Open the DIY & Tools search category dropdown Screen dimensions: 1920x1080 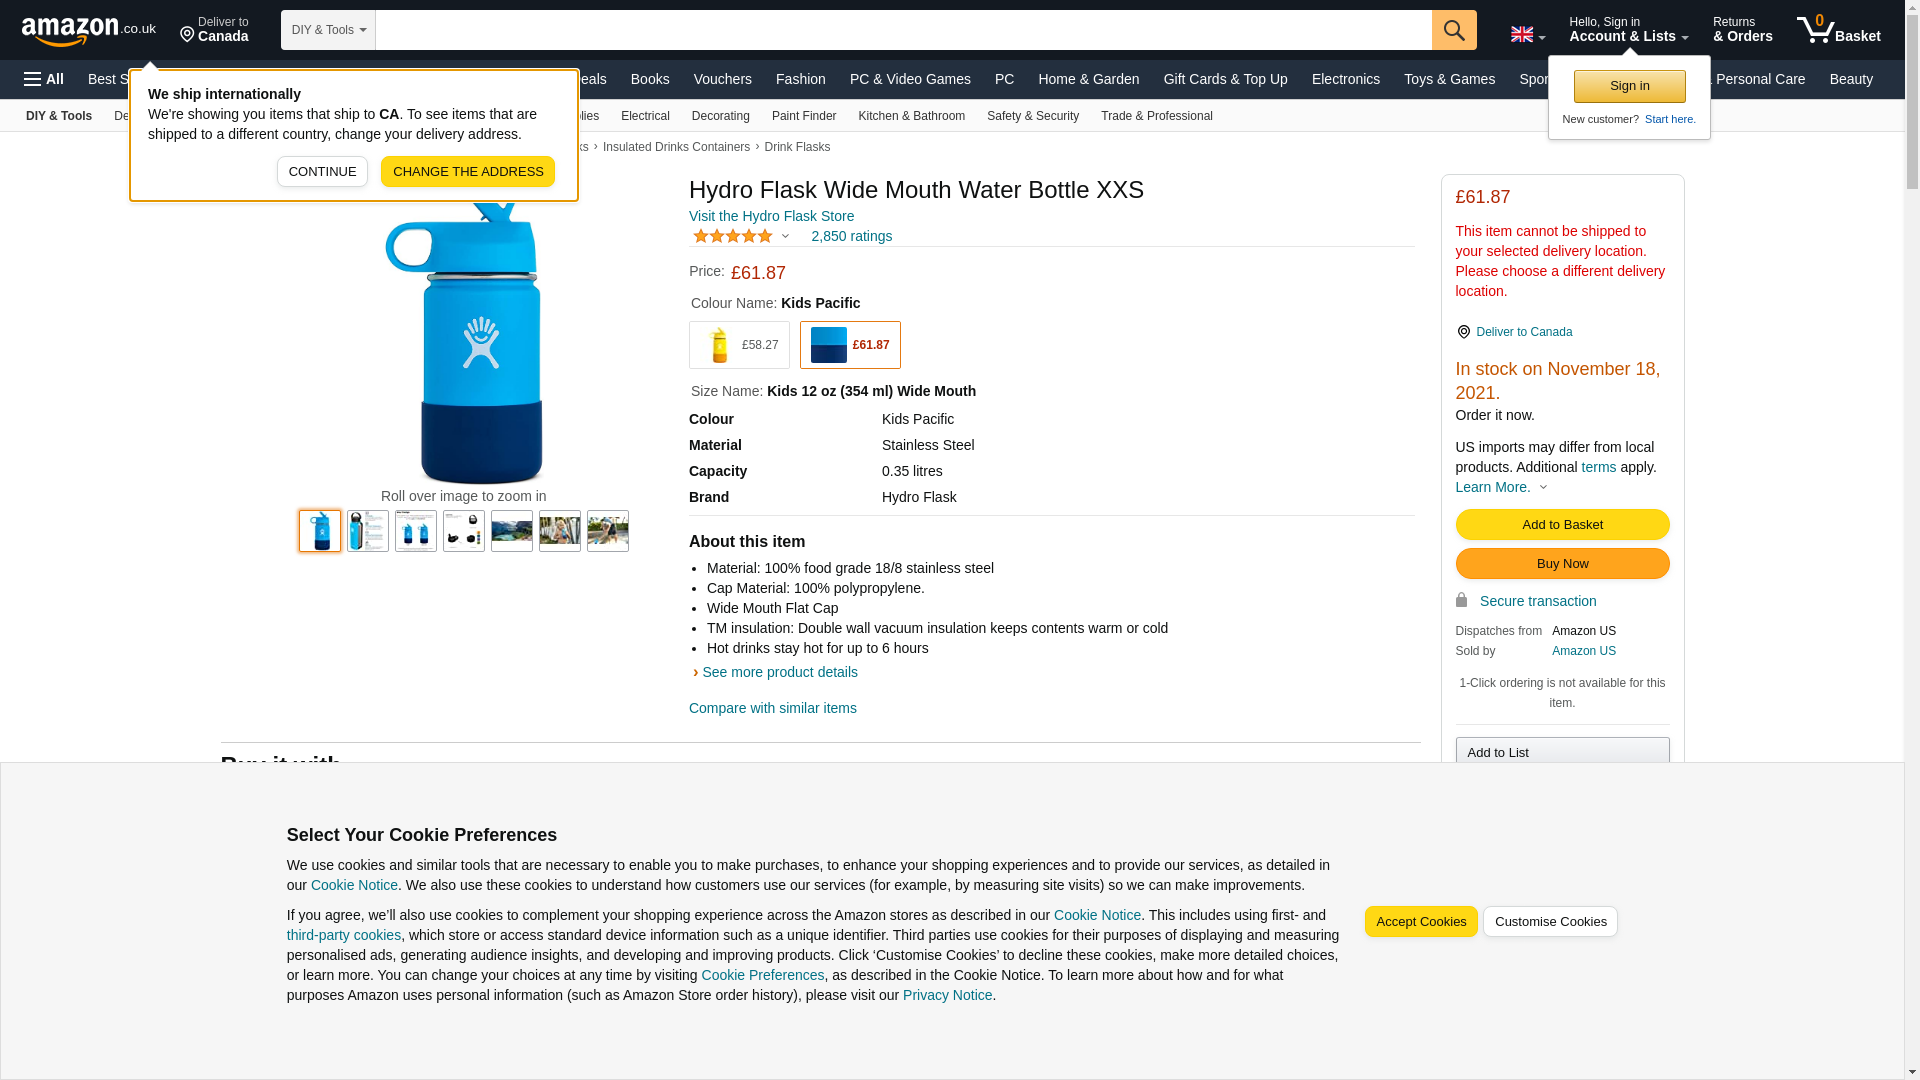(328, 30)
